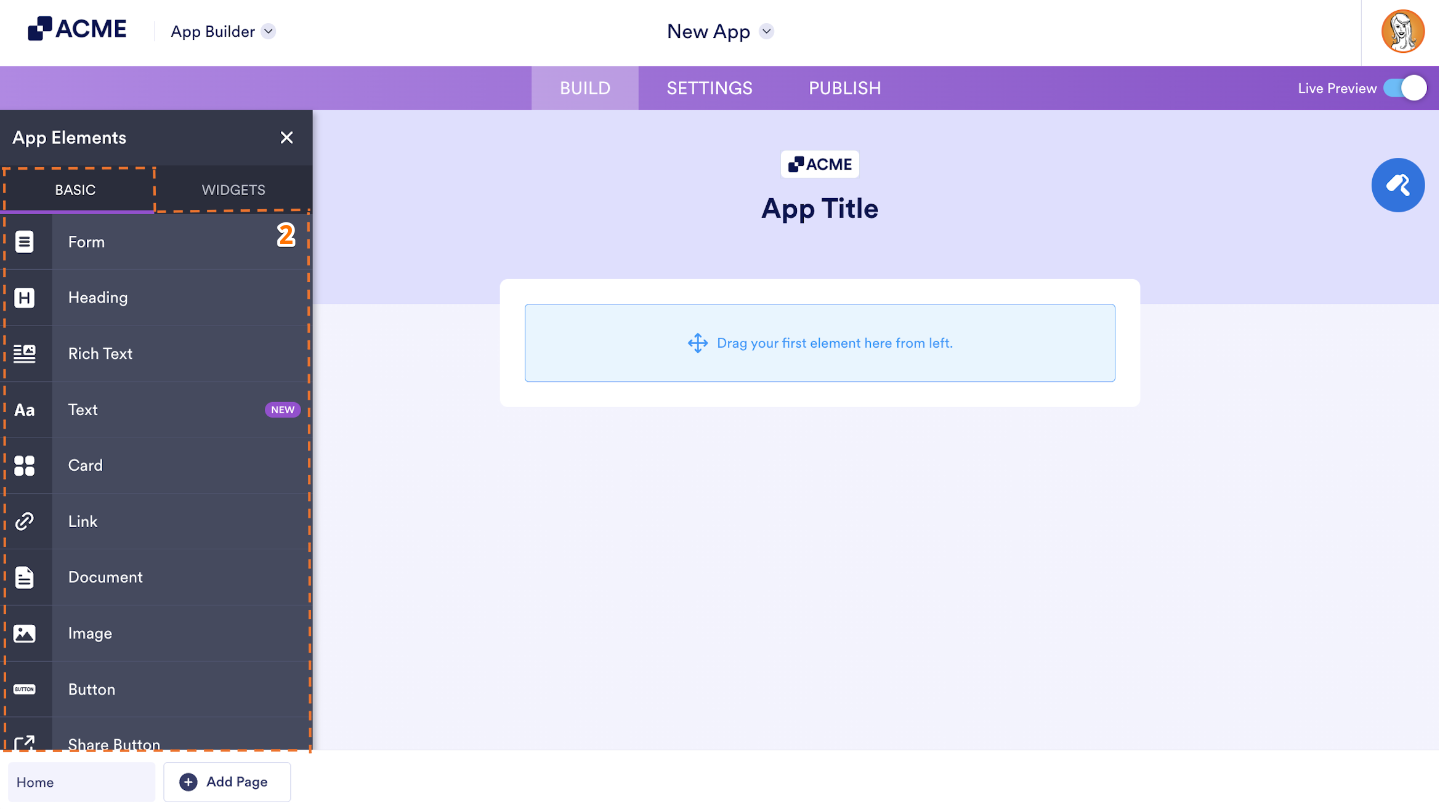Open the user profile avatar

1403,31
